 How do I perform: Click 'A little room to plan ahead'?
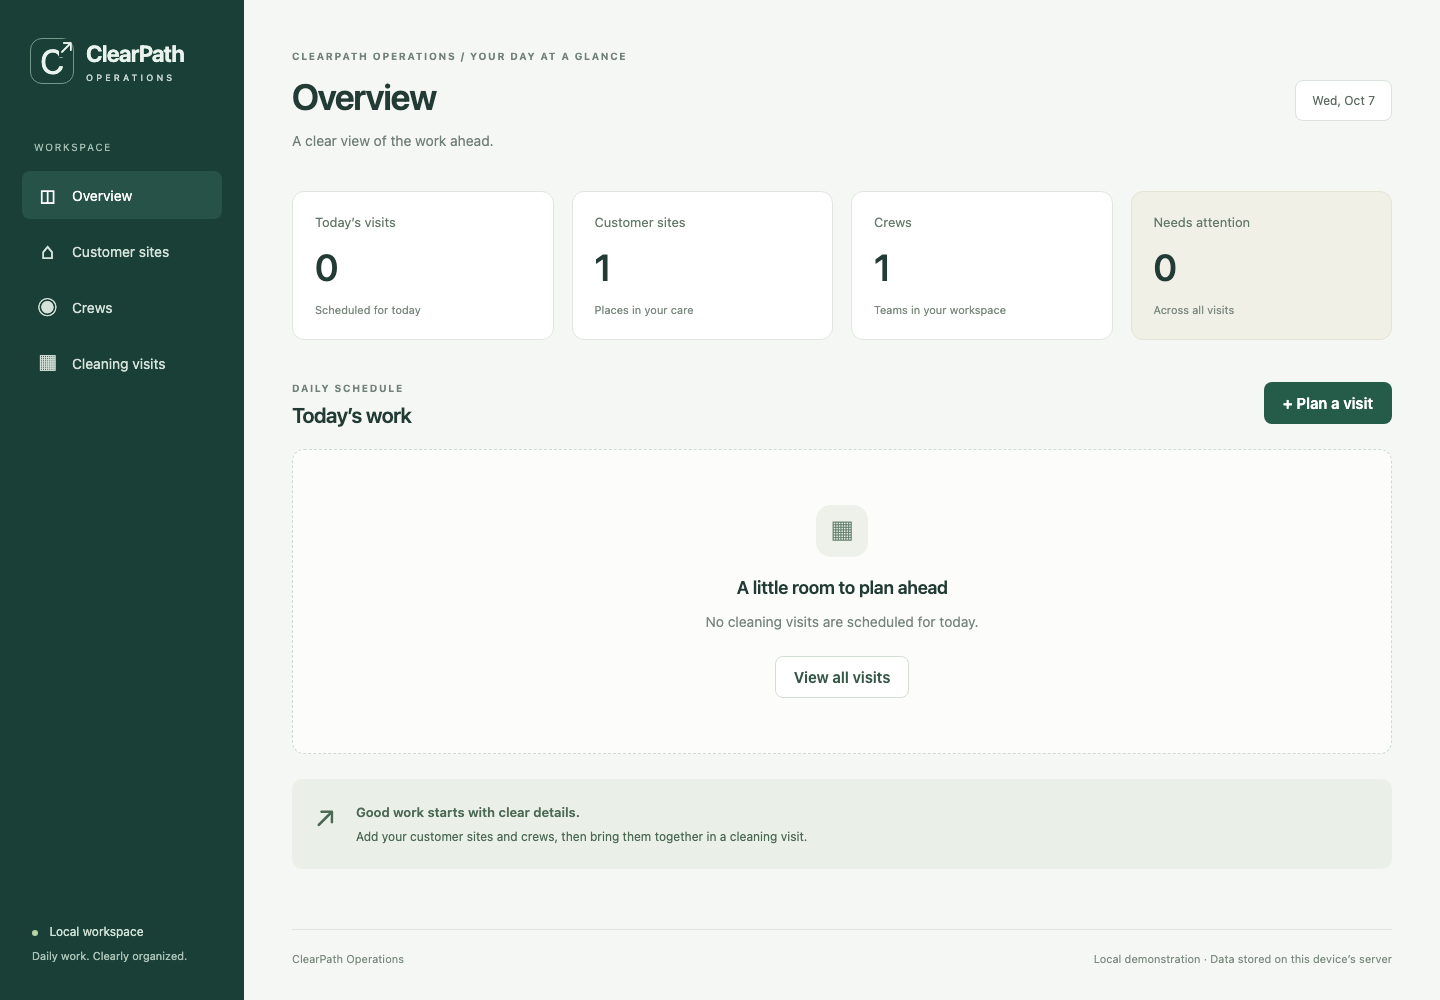click(842, 588)
